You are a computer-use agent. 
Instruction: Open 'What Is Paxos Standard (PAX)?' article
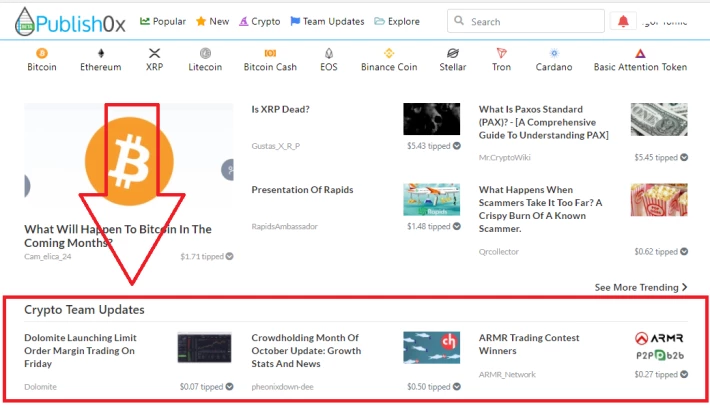point(543,122)
